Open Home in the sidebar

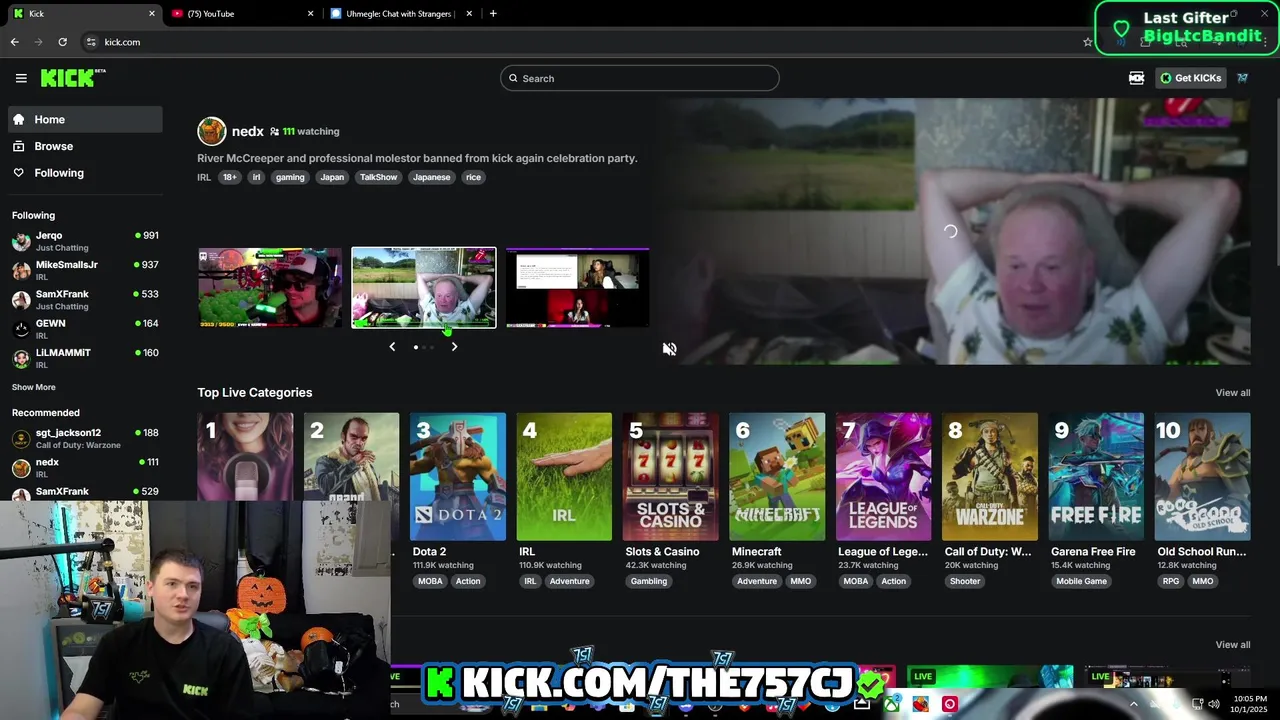pos(85,119)
